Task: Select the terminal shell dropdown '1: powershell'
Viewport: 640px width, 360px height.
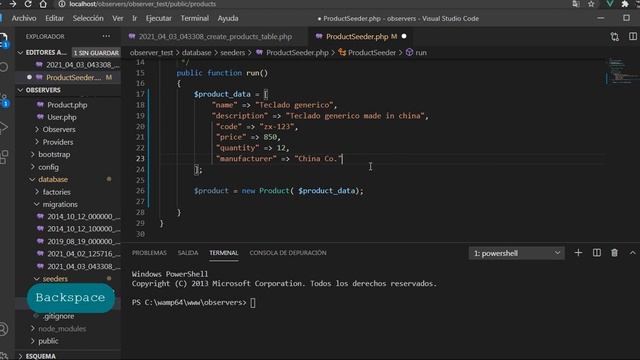Action: tap(517, 253)
